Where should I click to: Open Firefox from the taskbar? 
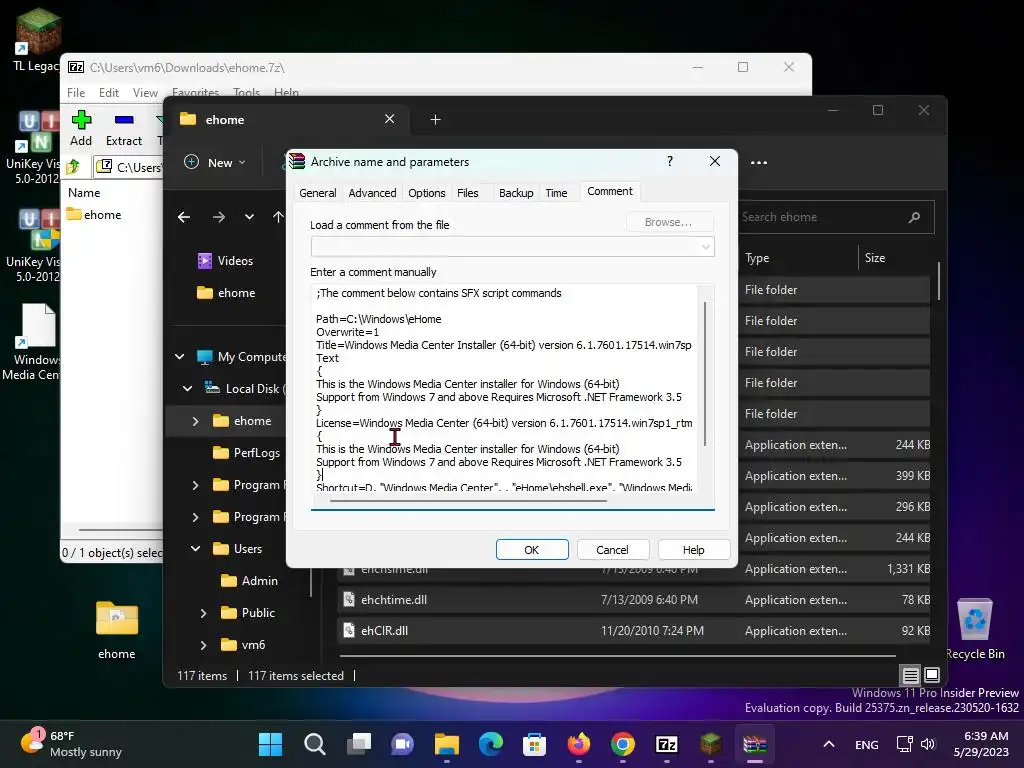coord(579,744)
